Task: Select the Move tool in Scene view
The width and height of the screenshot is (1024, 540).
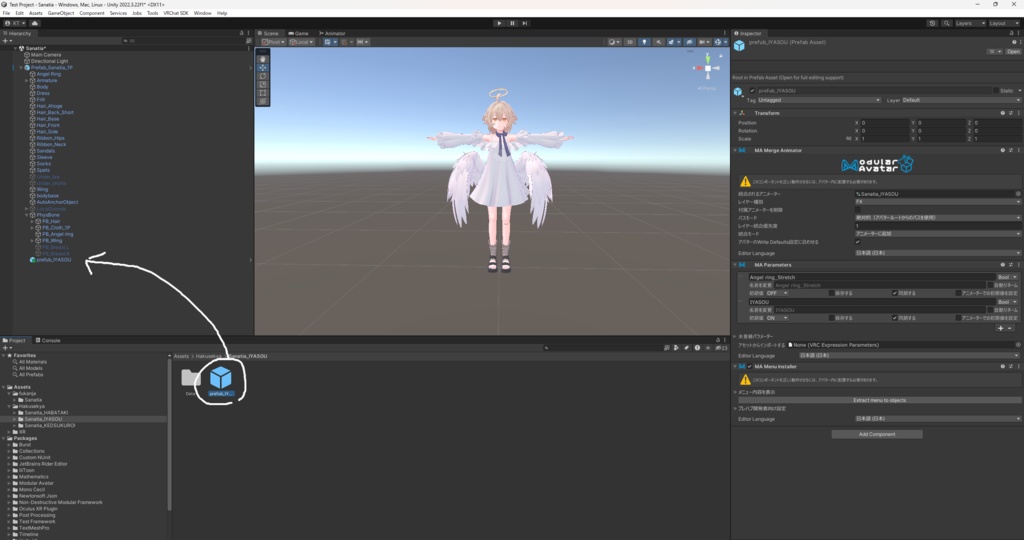Action: pos(263,67)
